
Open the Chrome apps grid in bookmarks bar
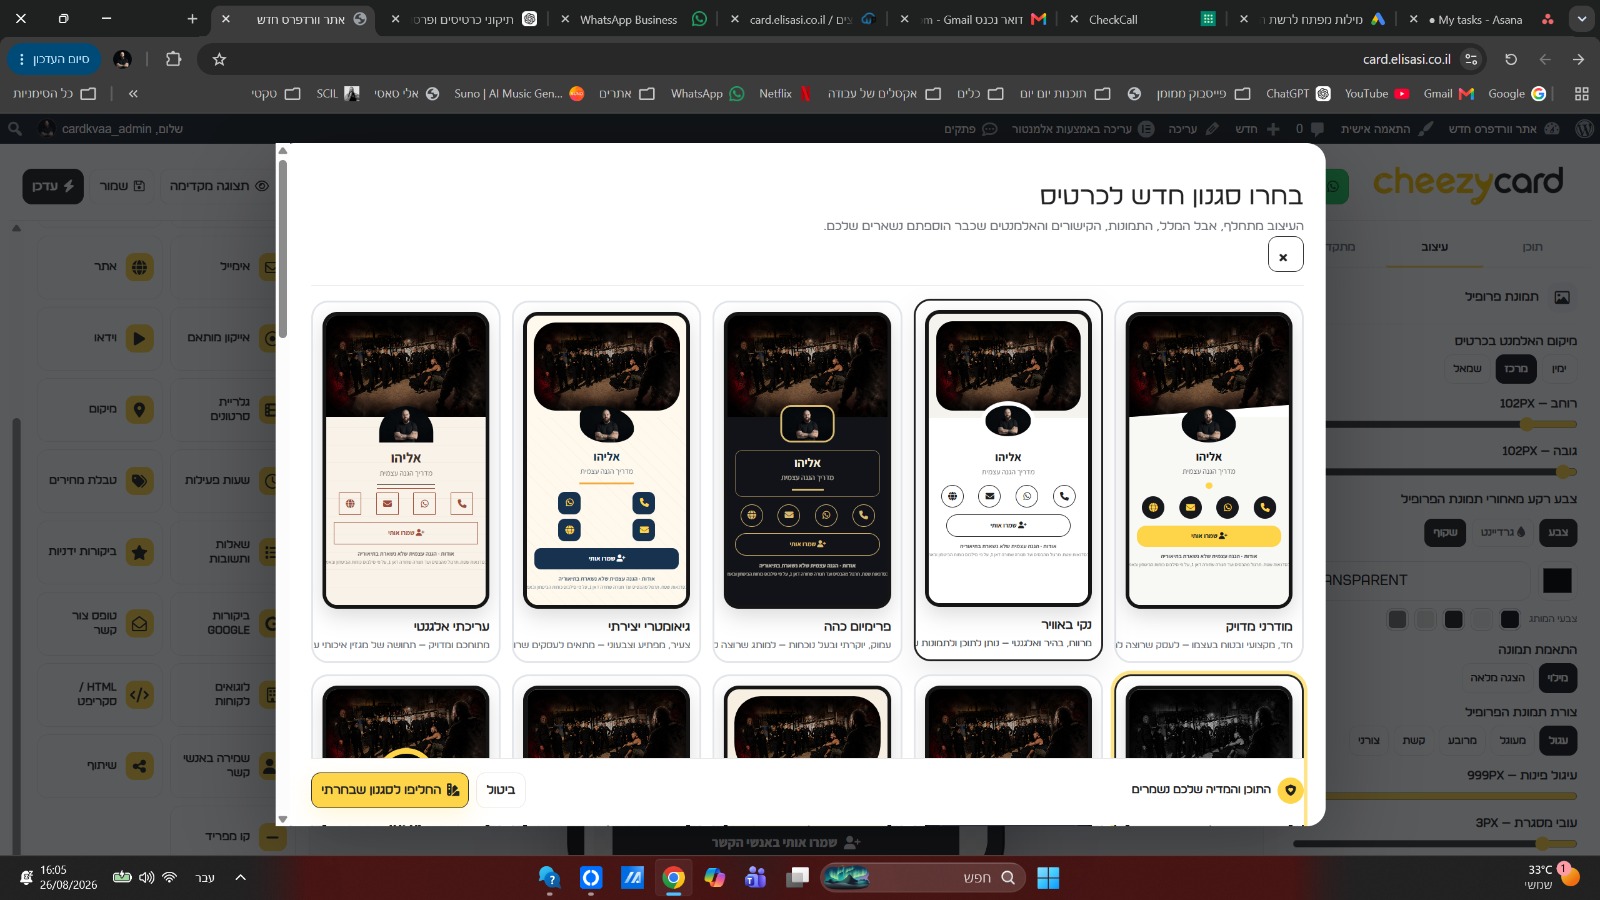1581,94
